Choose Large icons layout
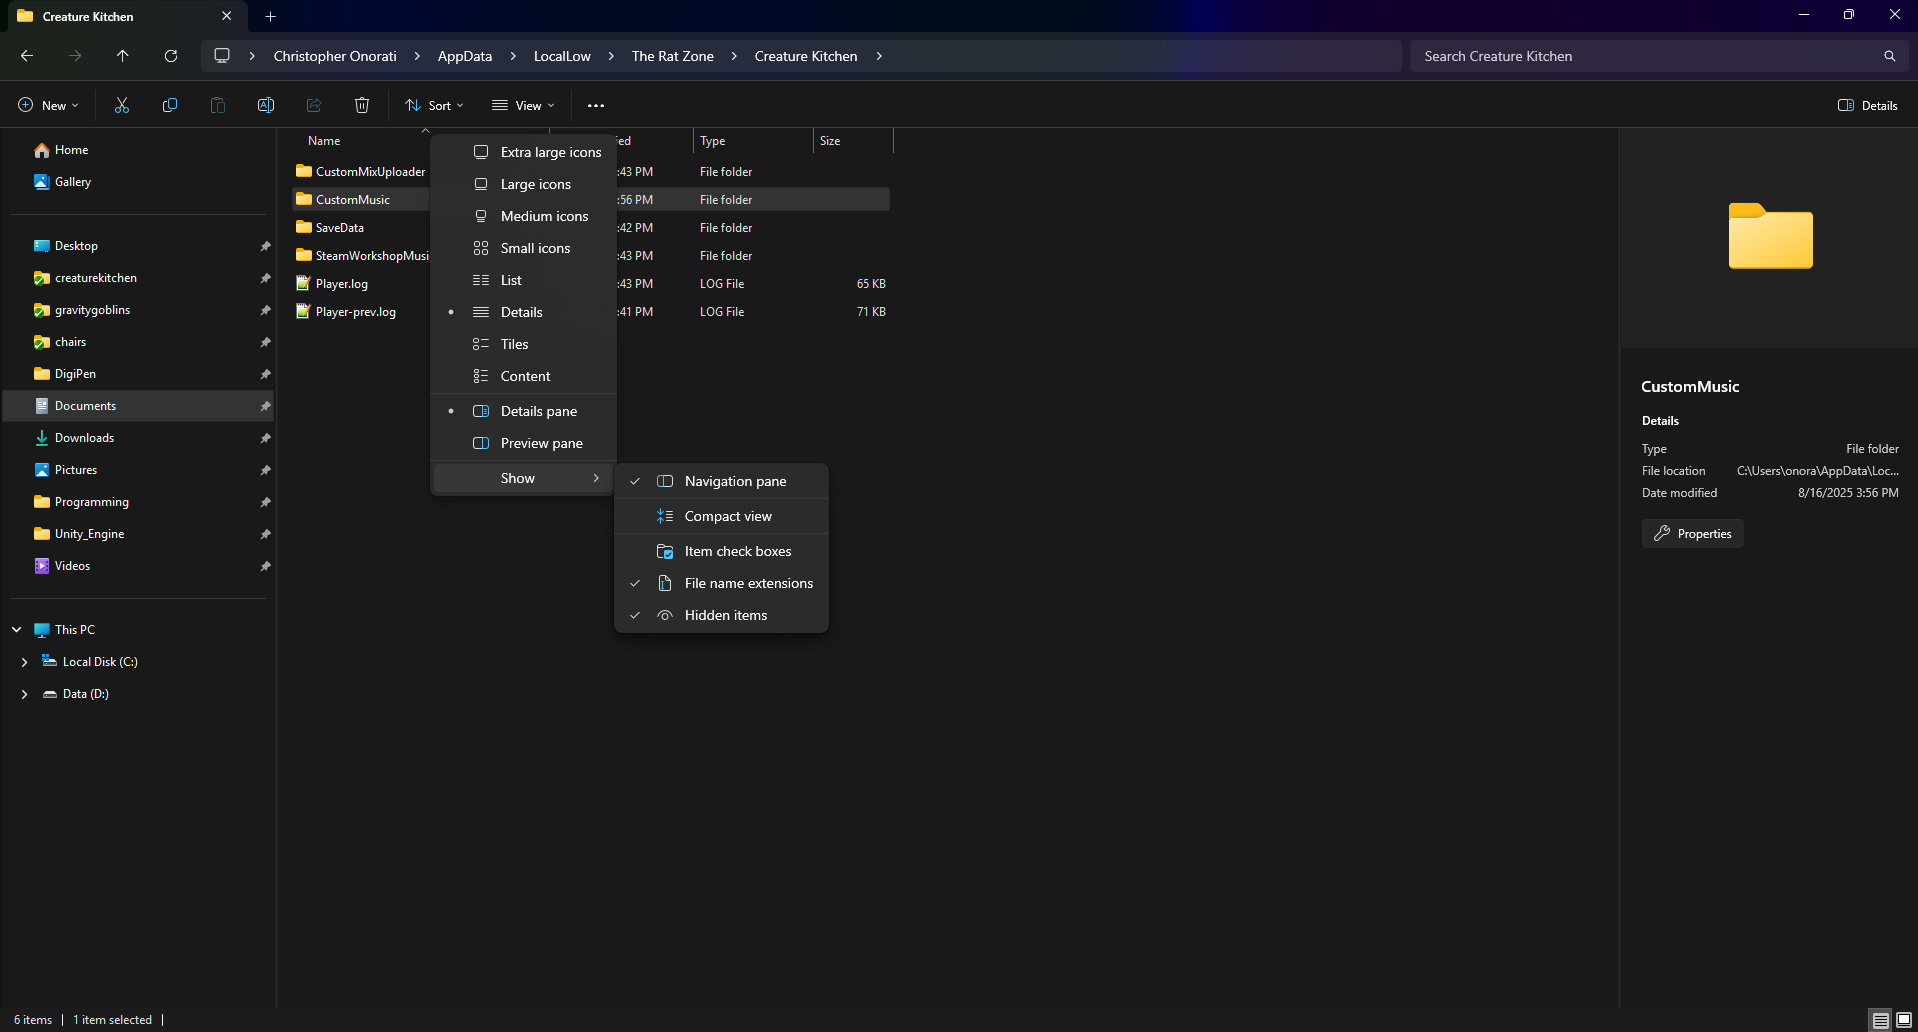The width and height of the screenshot is (1918, 1032). pyautogui.click(x=524, y=184)
